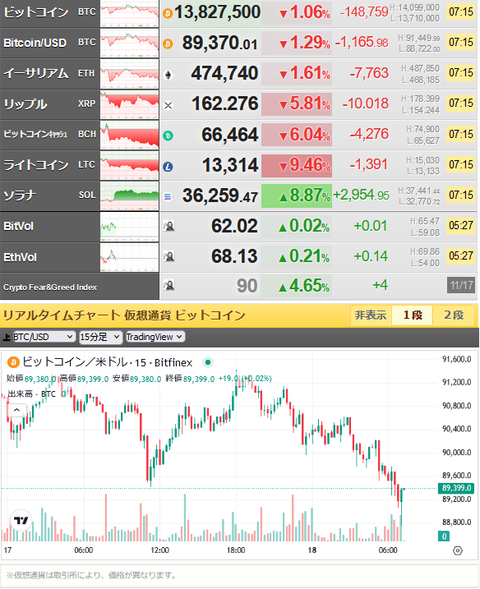Screen dimensions: 480x589
Task: Click the TradingView logo in chart corner
Action: pyautogui.click(x=21, y=520)
